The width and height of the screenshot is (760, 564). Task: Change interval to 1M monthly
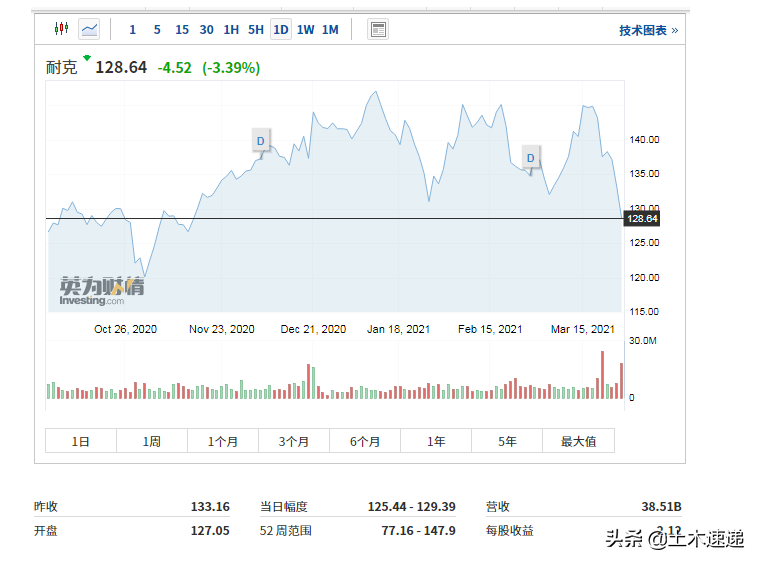tap(330, 30)
